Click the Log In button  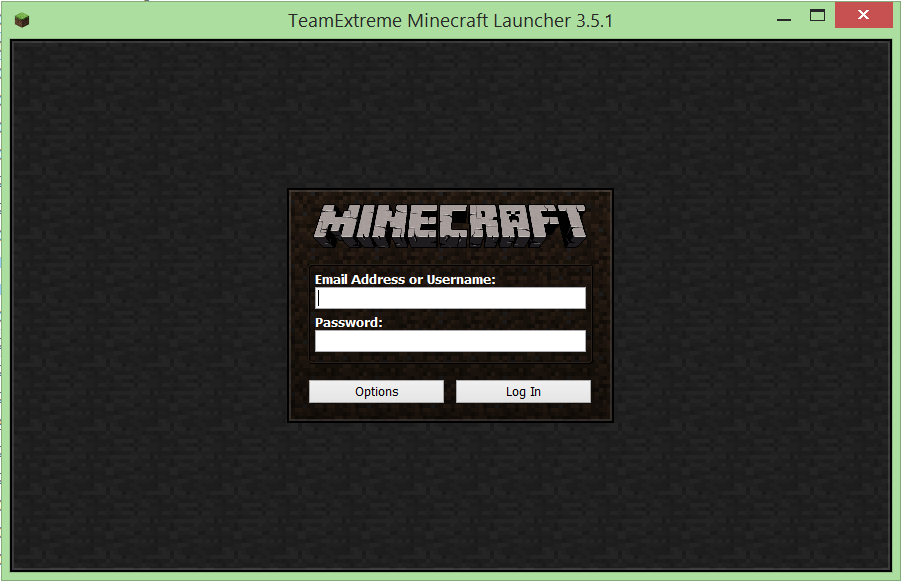pos(523,392)
